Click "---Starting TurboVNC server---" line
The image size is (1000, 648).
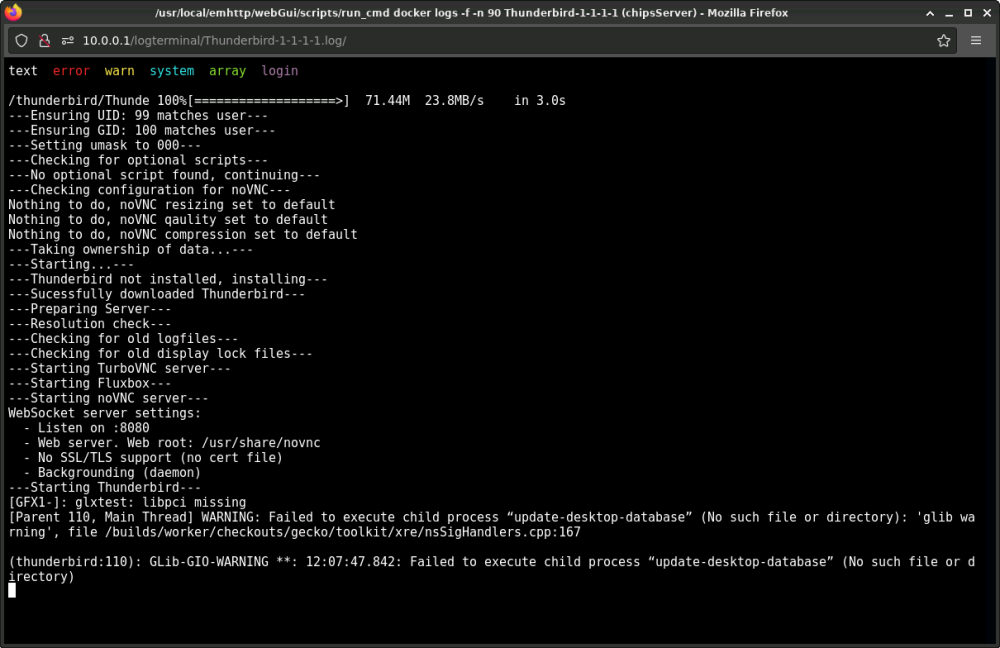point(119,369)
